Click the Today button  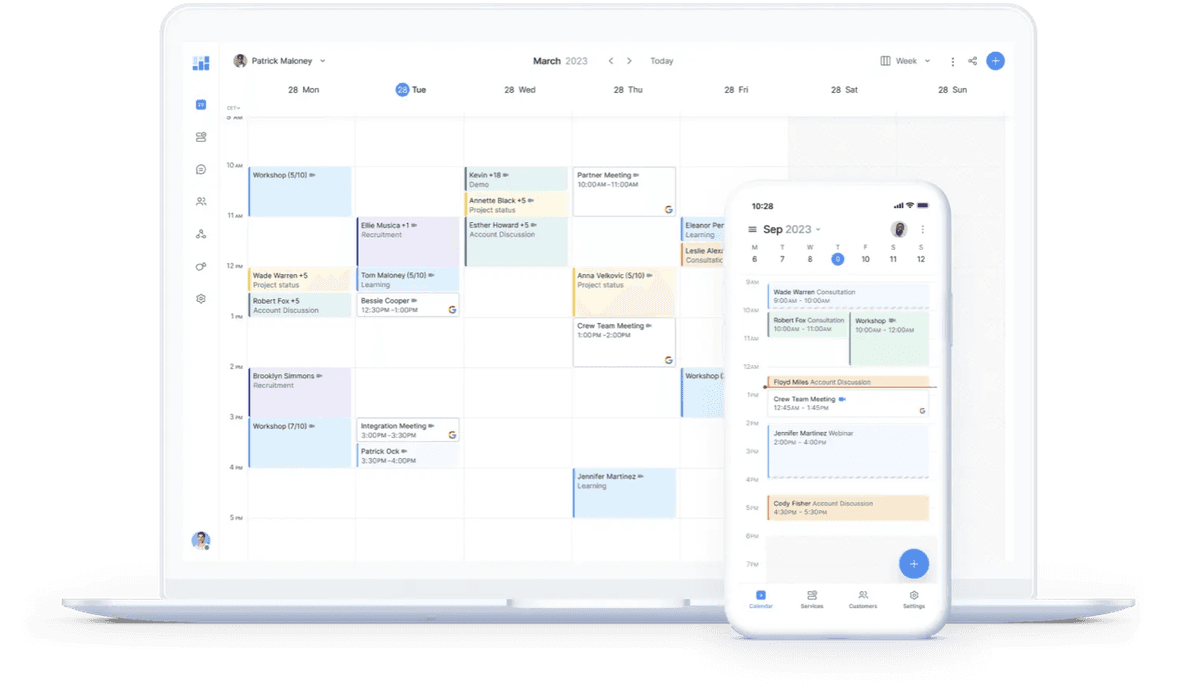click(x=662, y=61)
